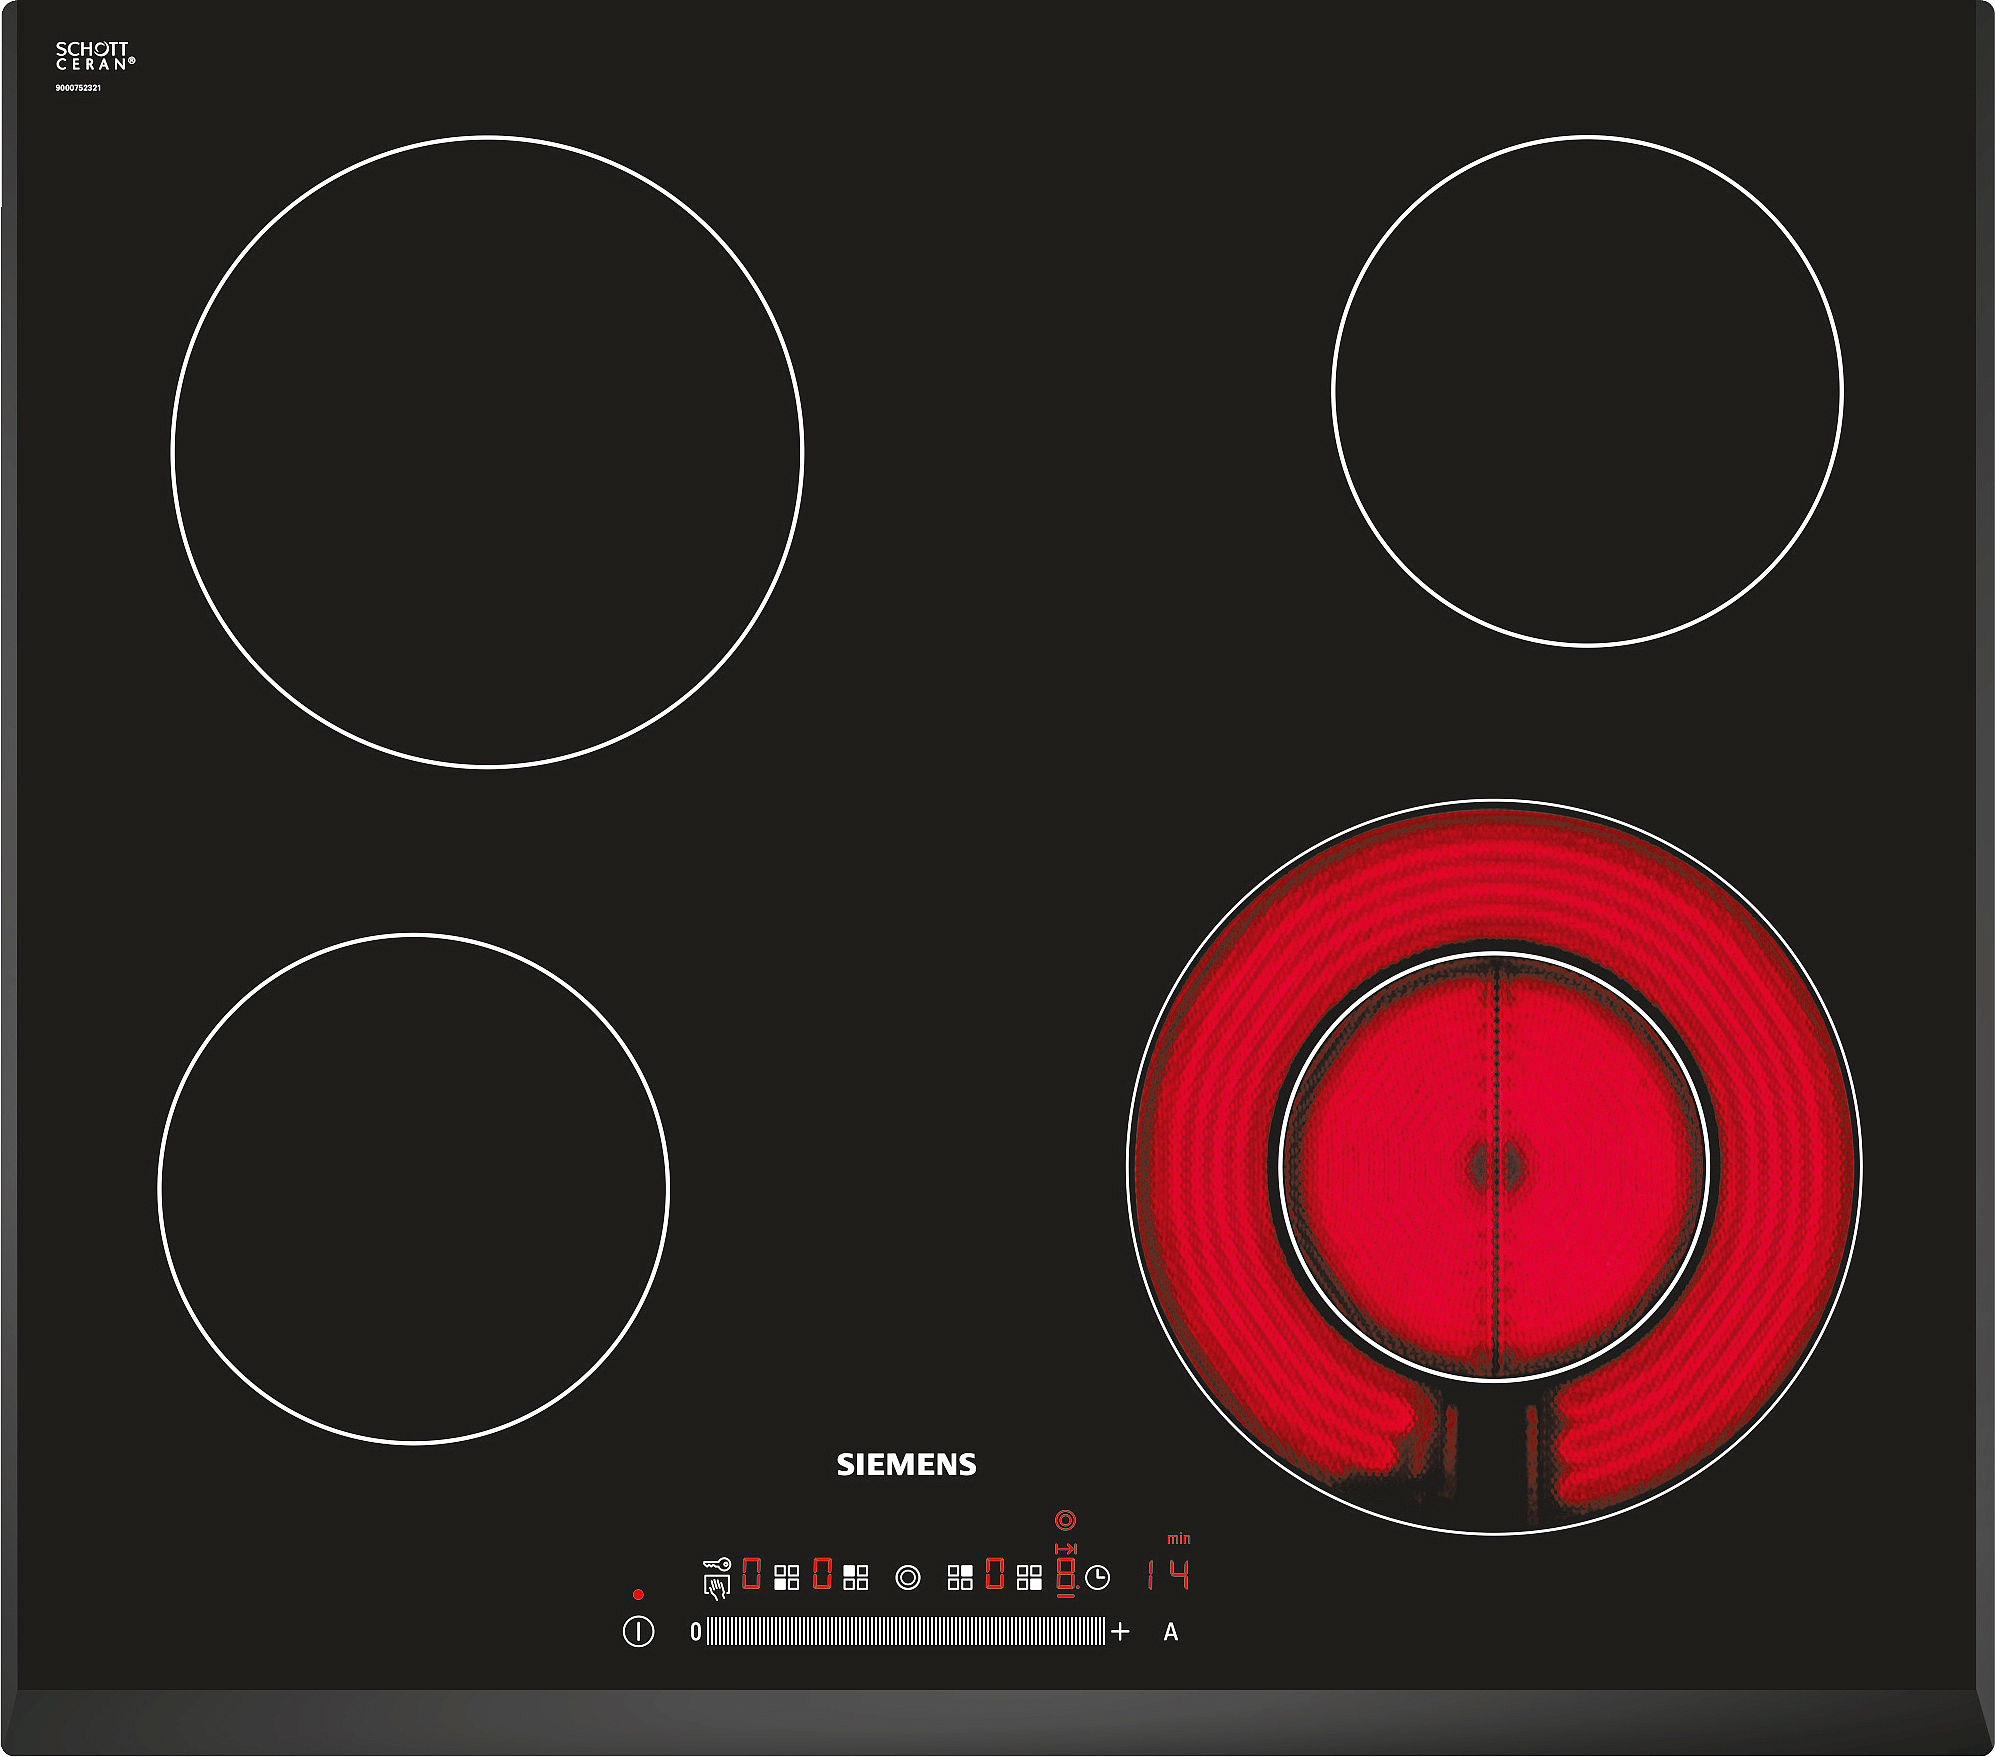The width and height of the screenshot is (1995, 1757).
Task: Touch the red dual-ring active indicator
Action: click(1066, 1521)
